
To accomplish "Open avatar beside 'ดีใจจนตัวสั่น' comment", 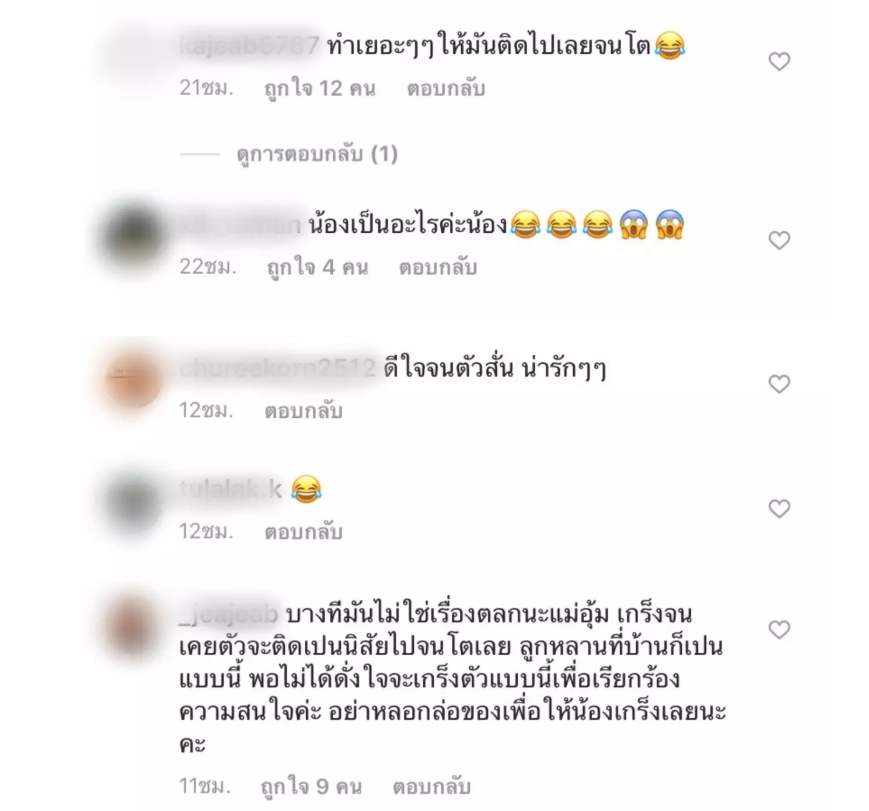I will coord(133,379).
